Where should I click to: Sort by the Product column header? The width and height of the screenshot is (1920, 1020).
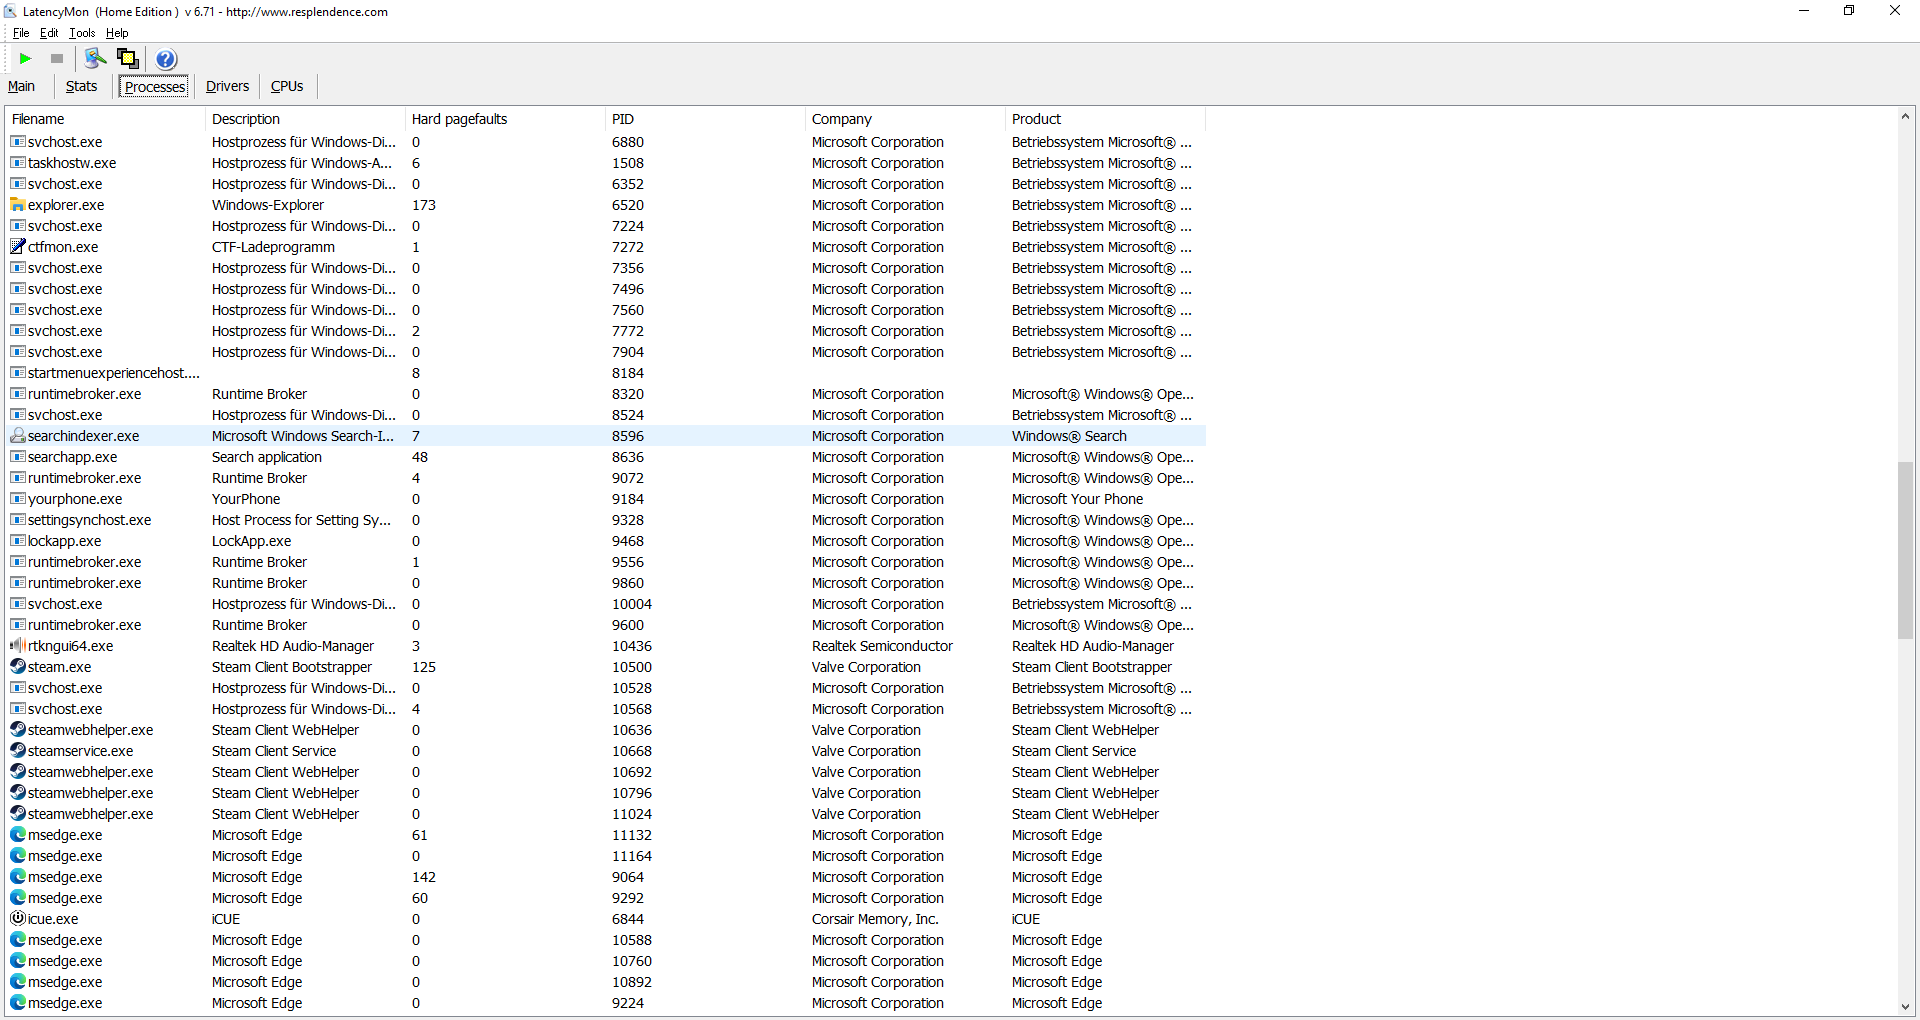pos(1105,119)
